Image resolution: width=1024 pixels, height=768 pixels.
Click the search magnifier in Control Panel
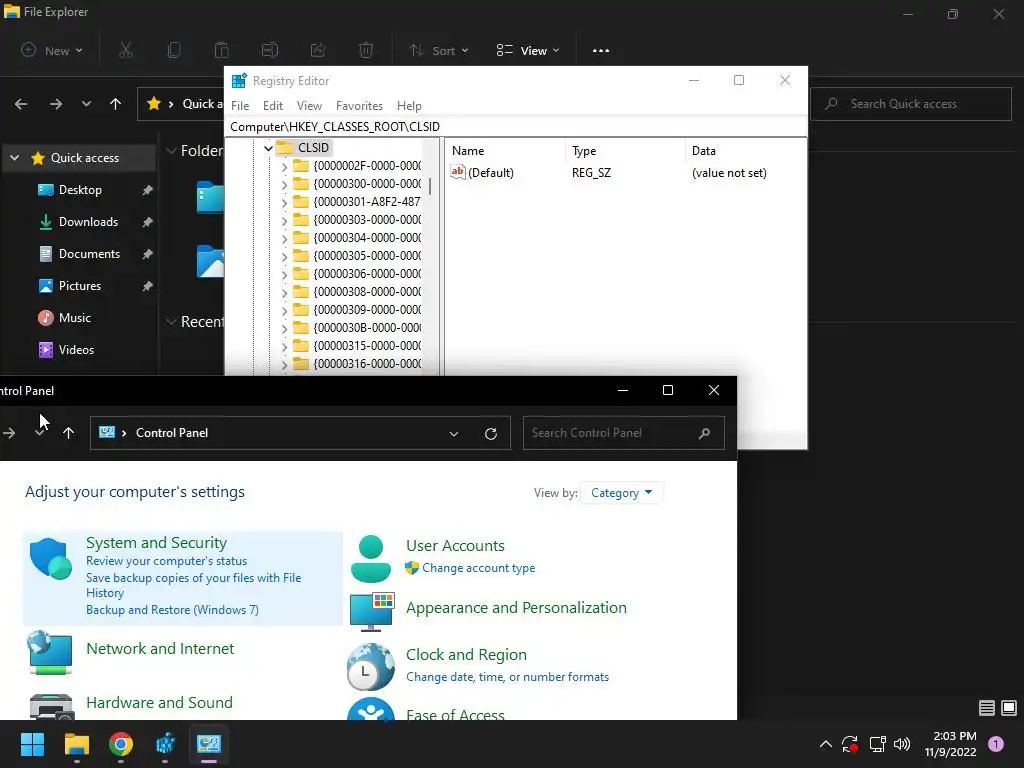tap(704, 433)
